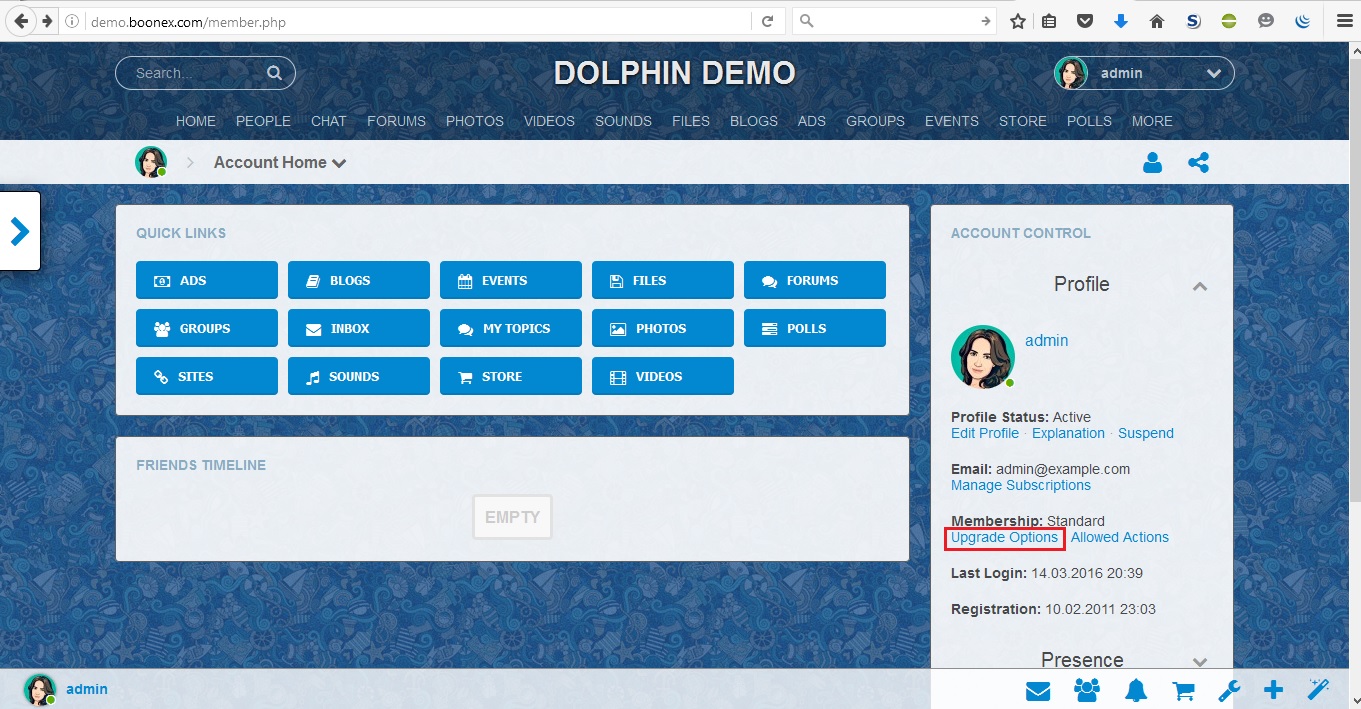Click the notifications bell icon
Screen dimensions: 1361x709
(1136, 690)
